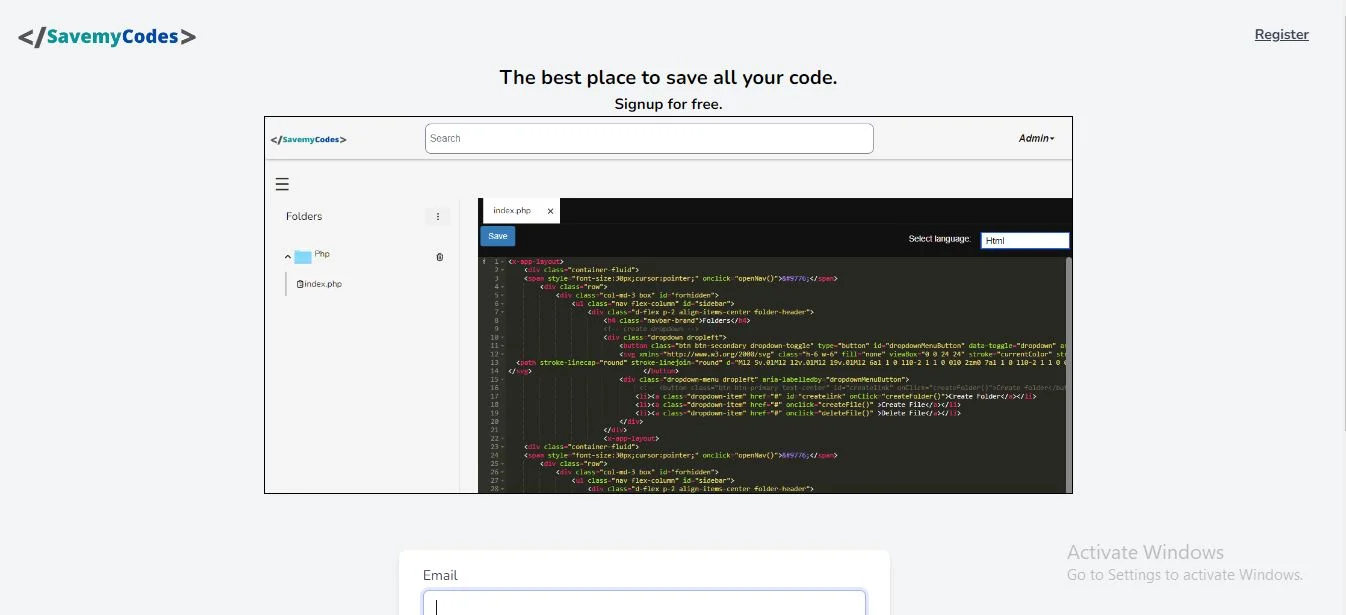The height and width of the screenshot is (615, 1346).
Task: Click the fold arrow on line 1
Action: (502, 262)
